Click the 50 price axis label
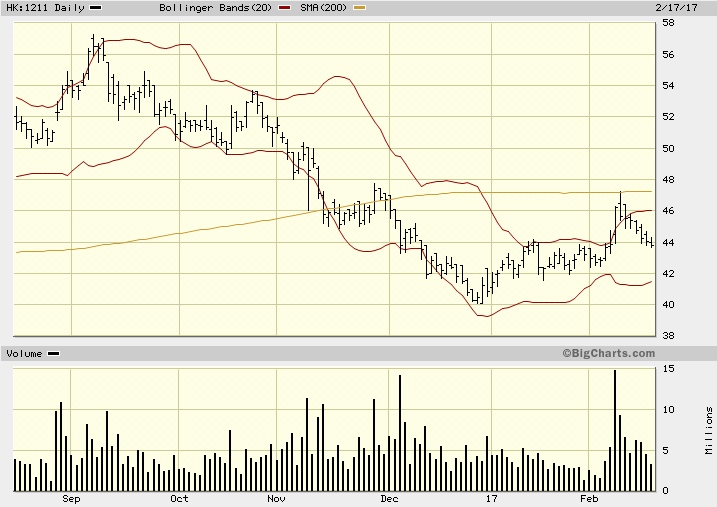This screenshot has height=507, width=717. point(668,149)
